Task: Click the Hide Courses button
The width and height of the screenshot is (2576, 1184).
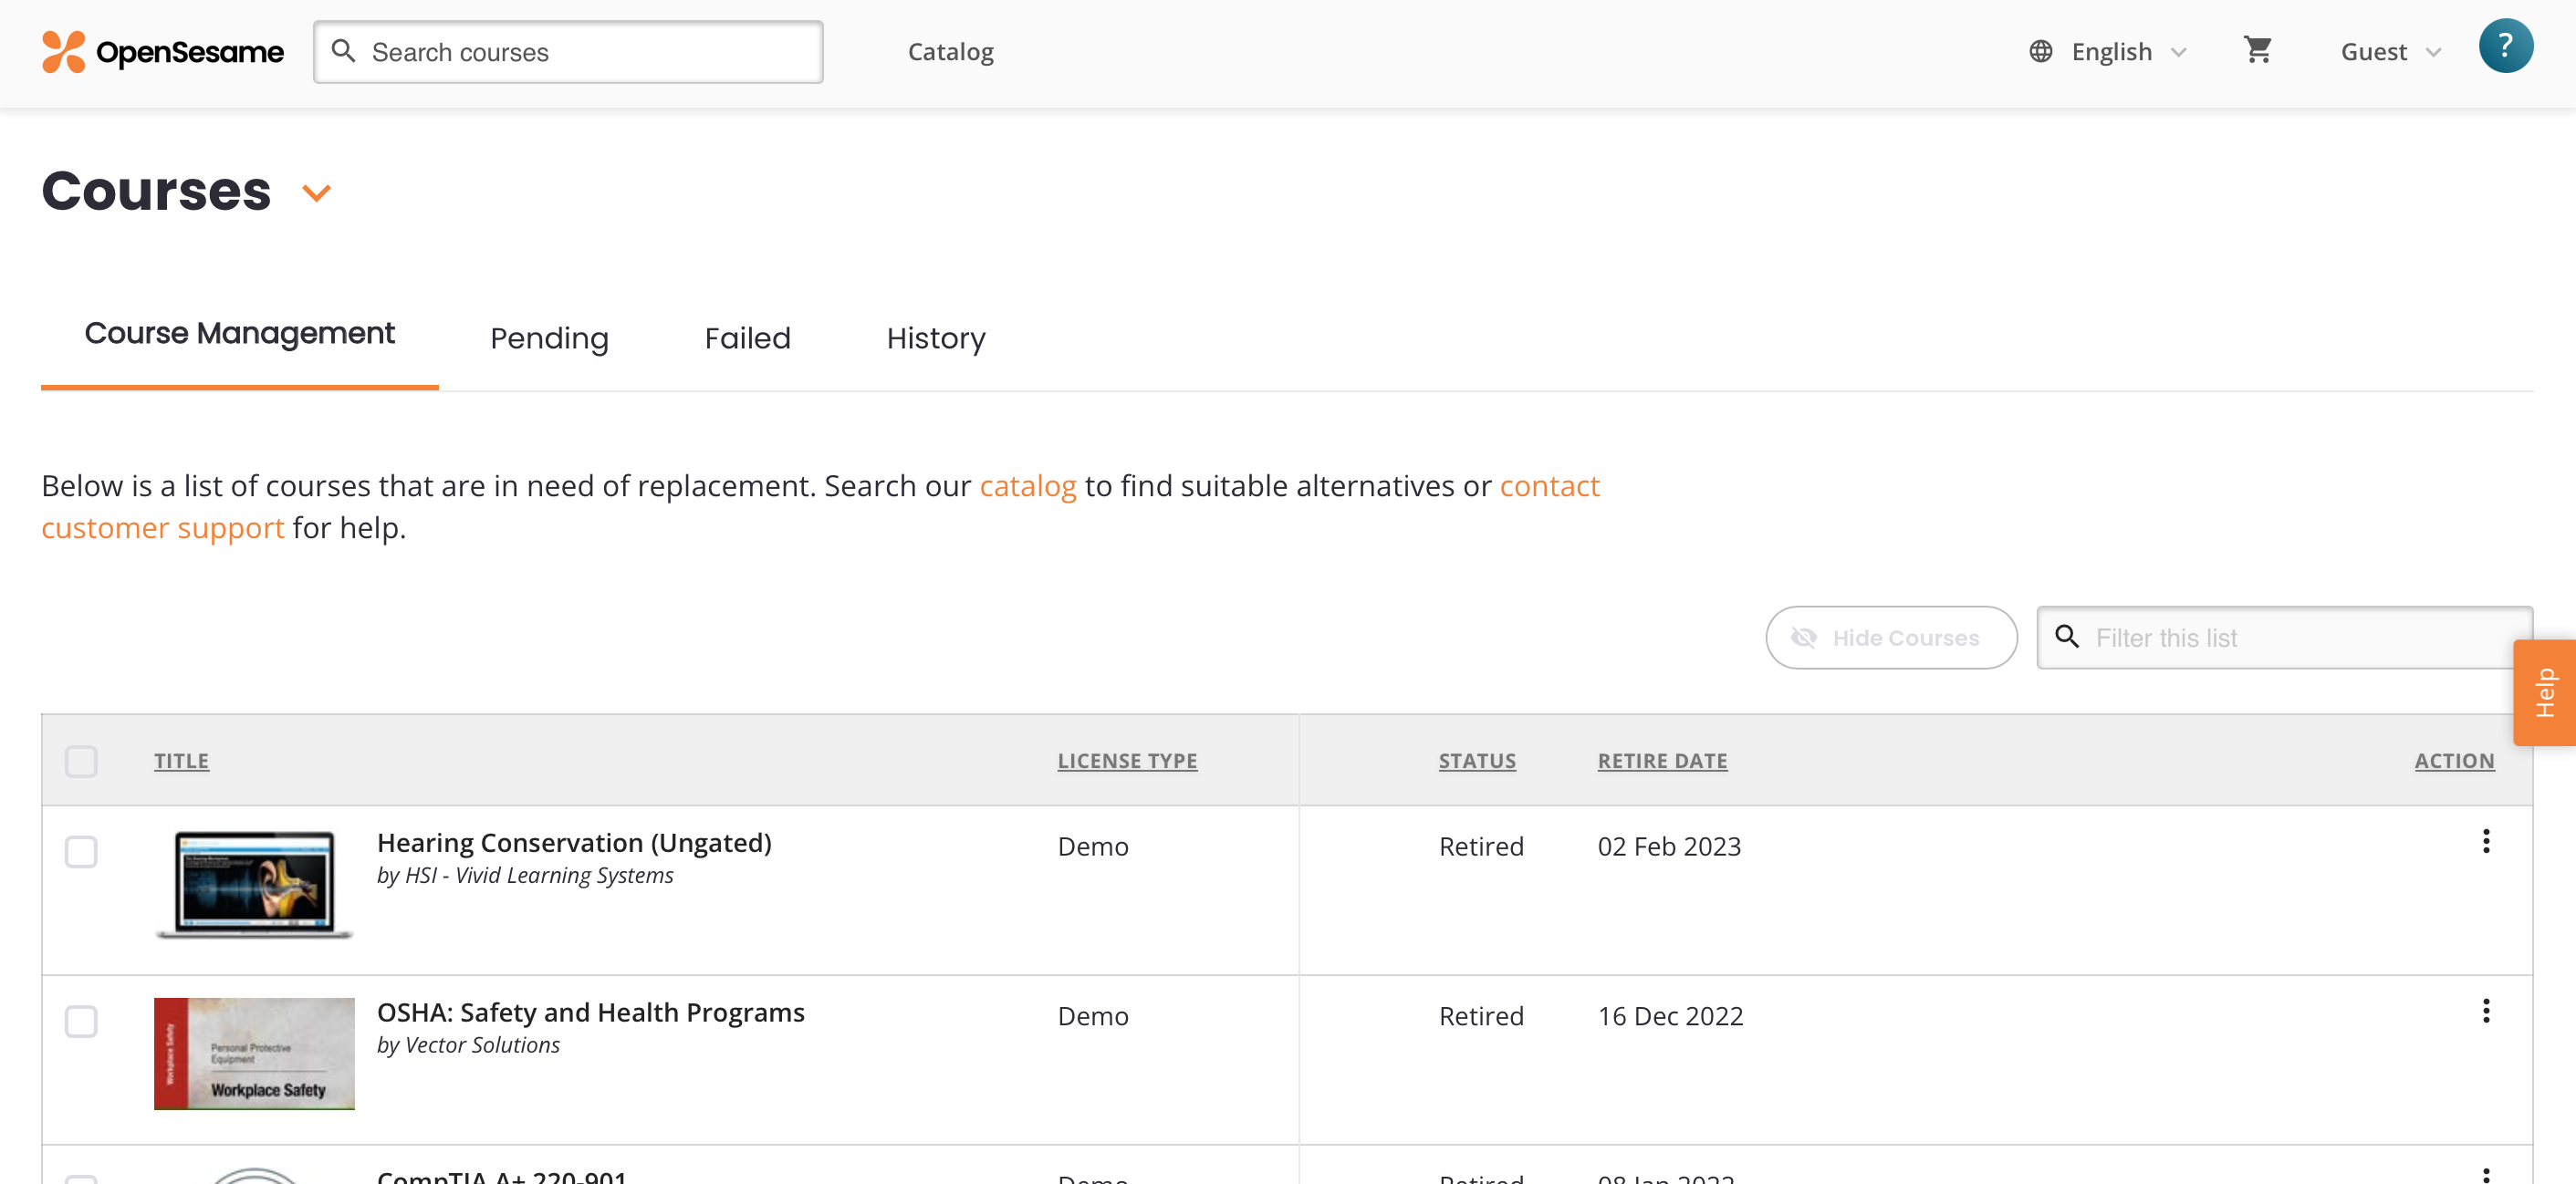Action: coord(1891,638)
